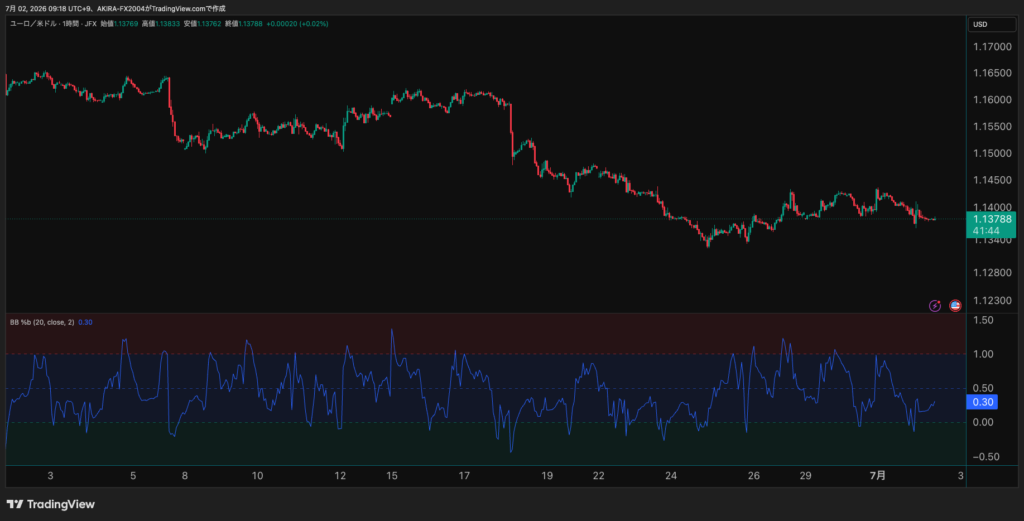Click the 1.17000 price scale label
1024x521 pixels.
992,47
